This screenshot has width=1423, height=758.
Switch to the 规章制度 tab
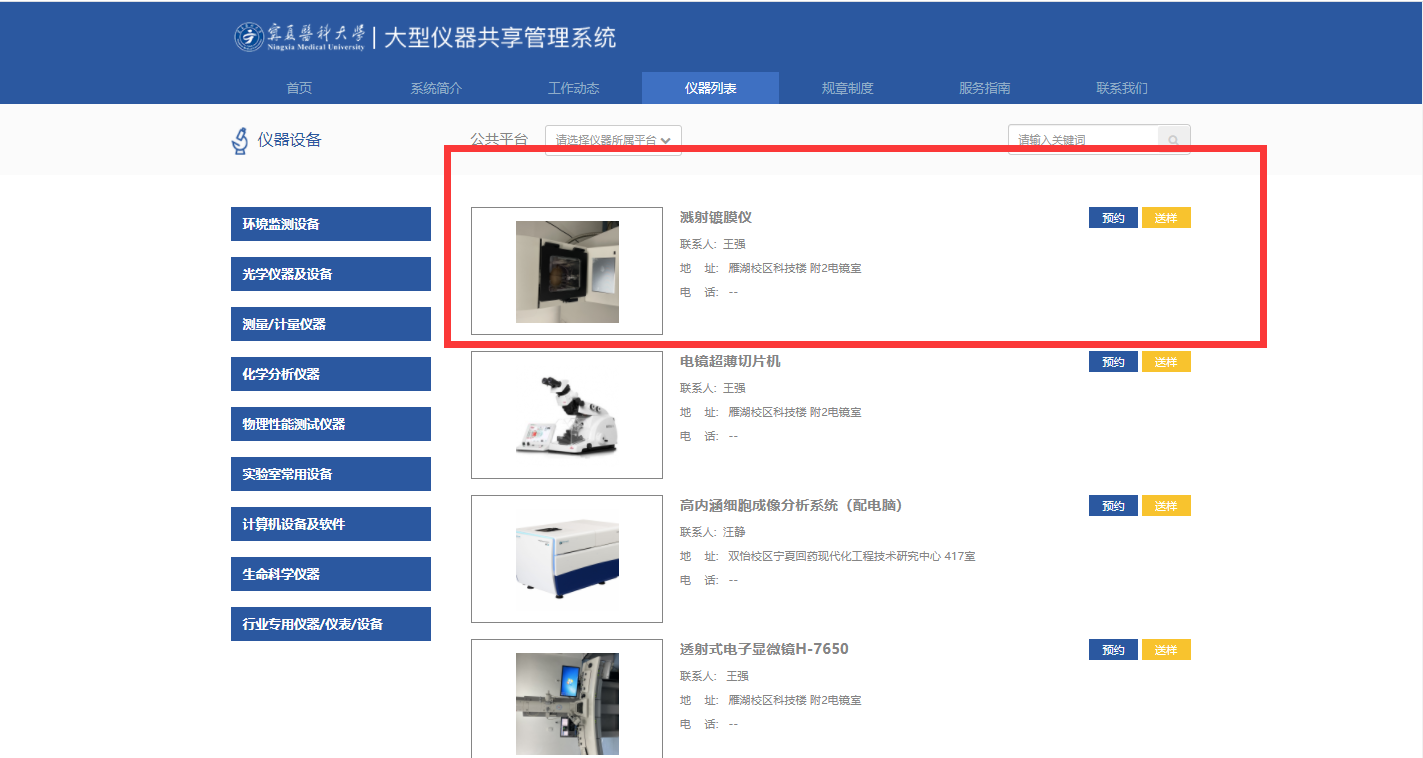847,88
